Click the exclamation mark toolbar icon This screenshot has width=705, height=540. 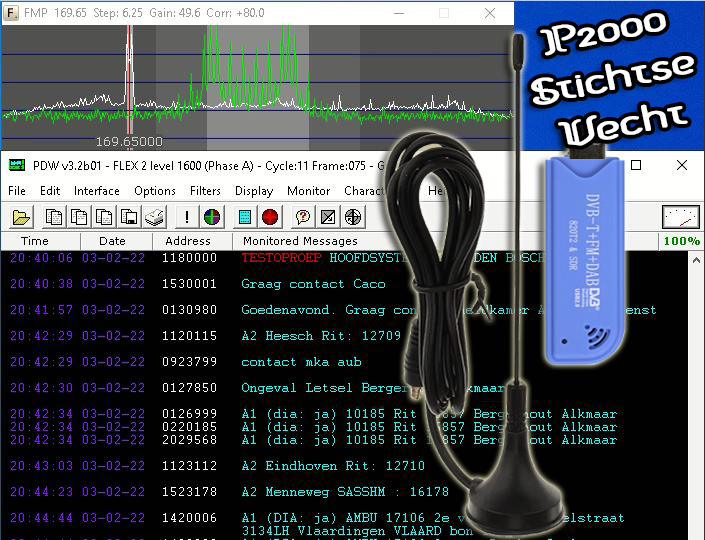[x=187, y=217]
